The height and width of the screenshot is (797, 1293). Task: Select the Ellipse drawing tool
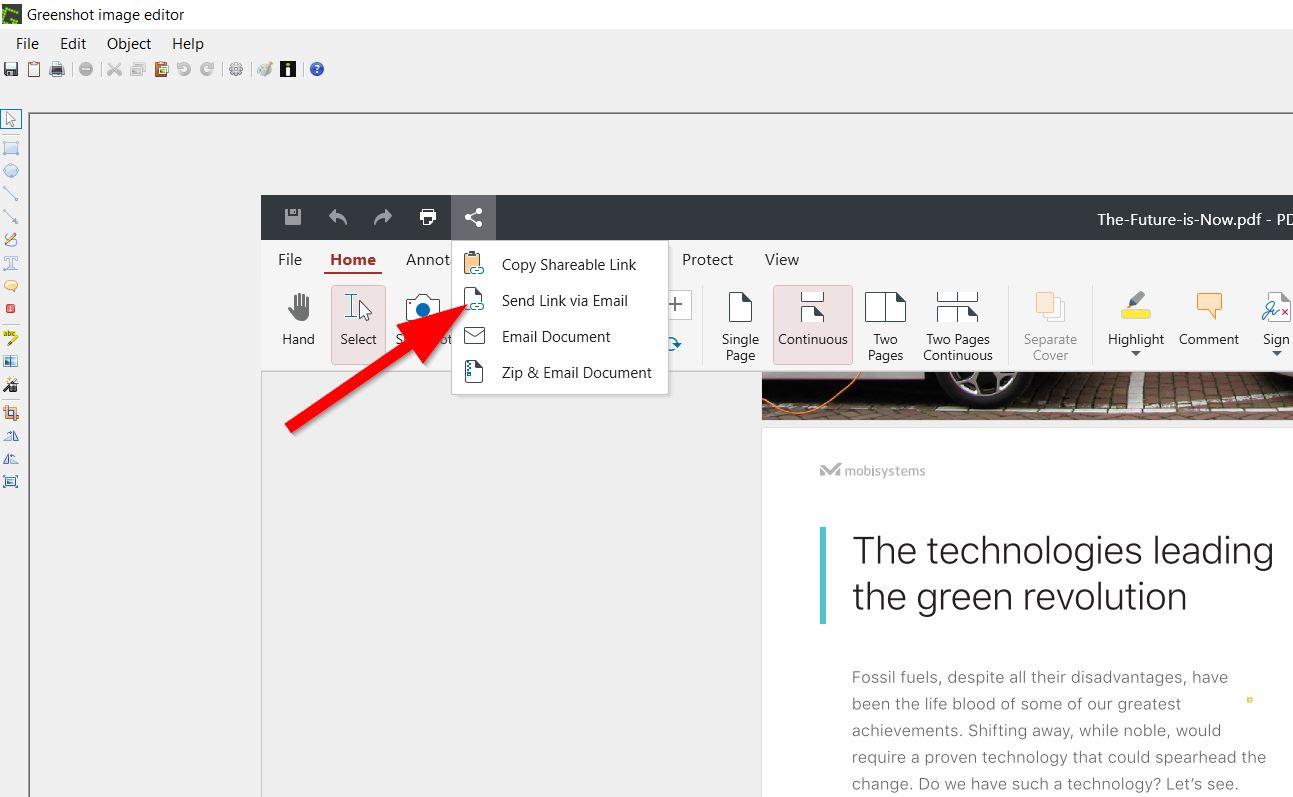[11, 170]
